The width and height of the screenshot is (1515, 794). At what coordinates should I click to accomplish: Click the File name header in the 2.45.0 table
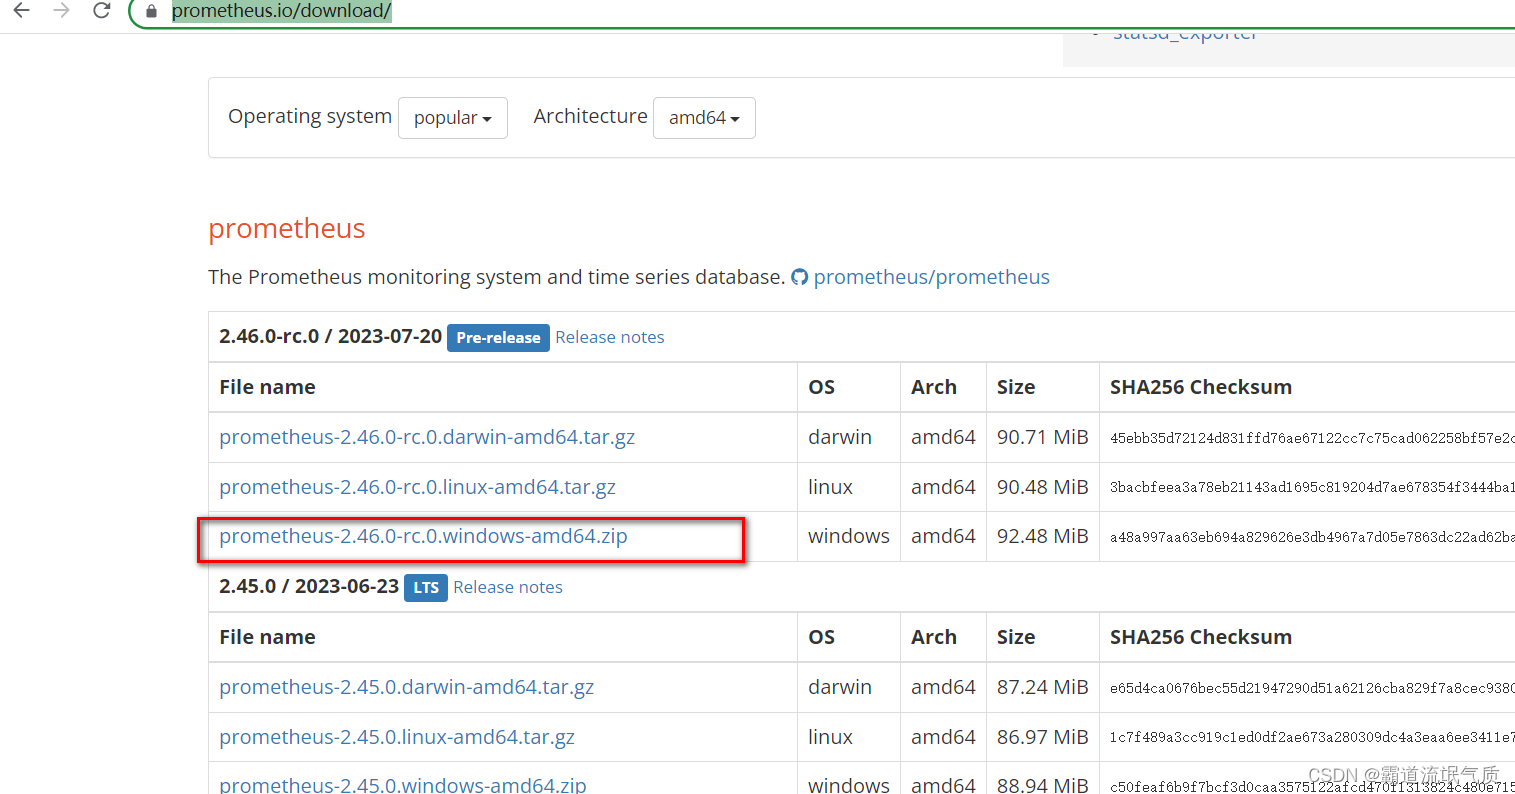pyautogui.click(x=267, y=637)
